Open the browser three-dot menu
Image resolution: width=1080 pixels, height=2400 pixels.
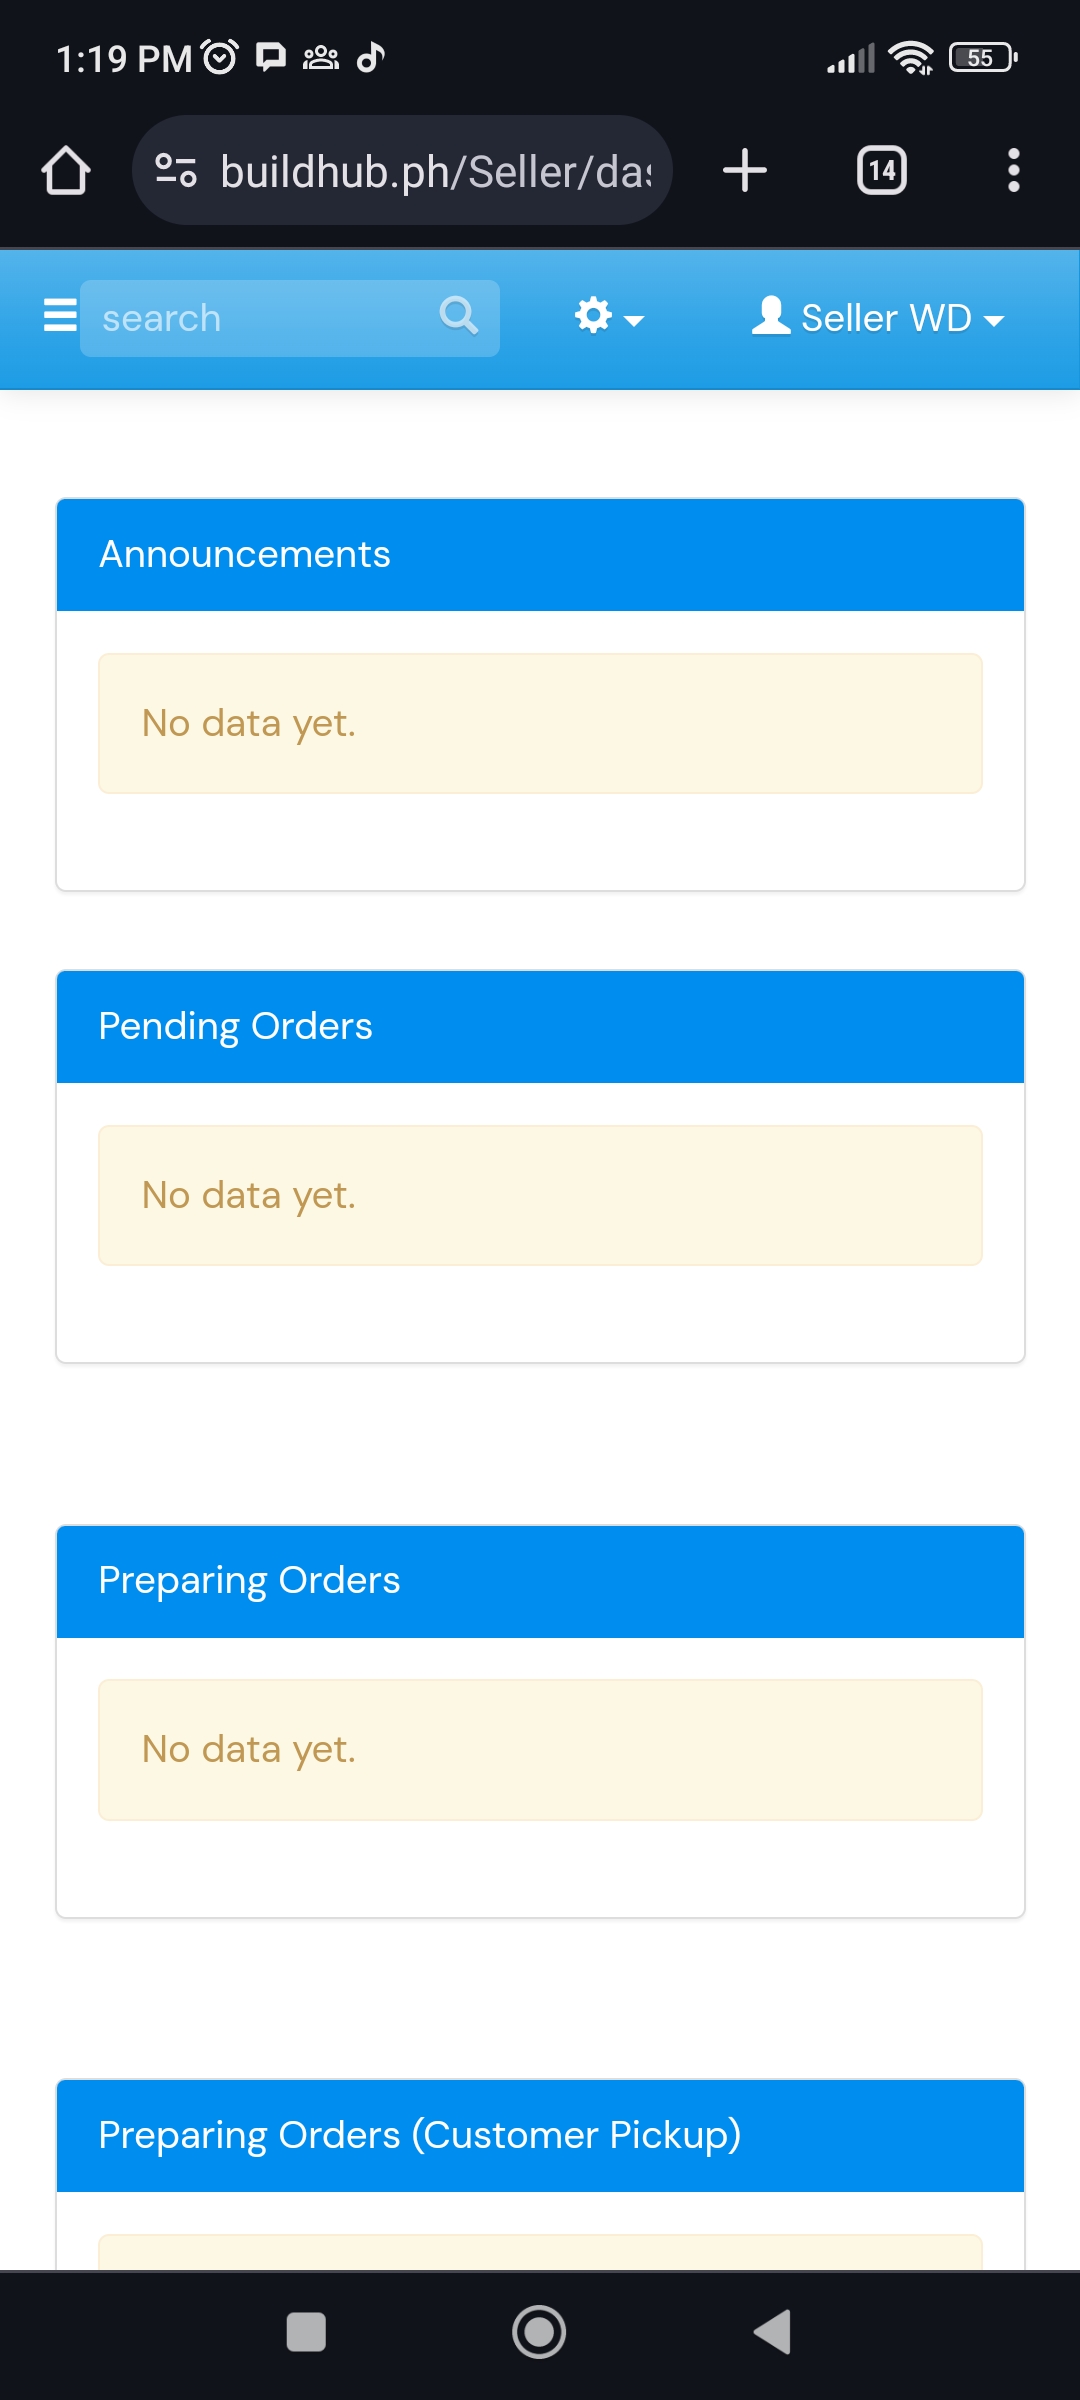pyautogui.click(x=1013, y=171)
